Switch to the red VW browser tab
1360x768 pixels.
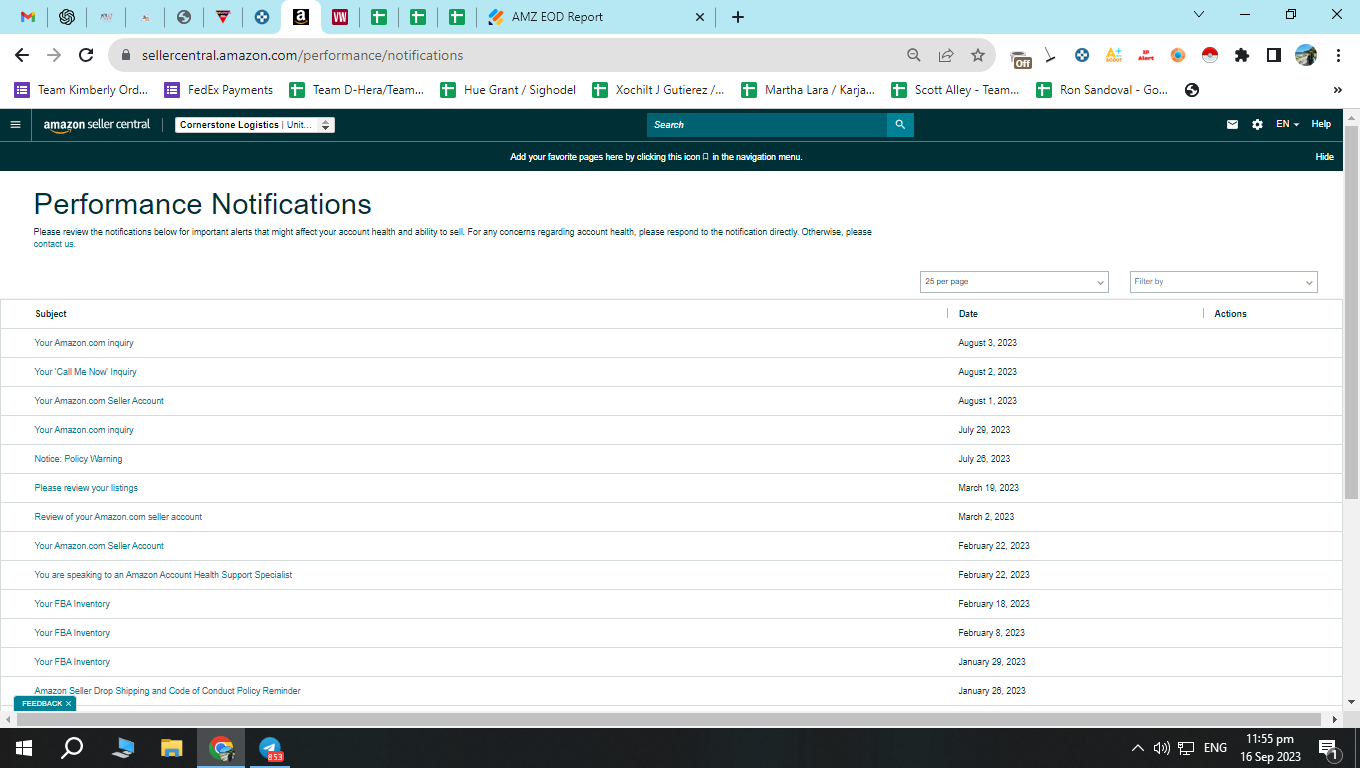340,17
